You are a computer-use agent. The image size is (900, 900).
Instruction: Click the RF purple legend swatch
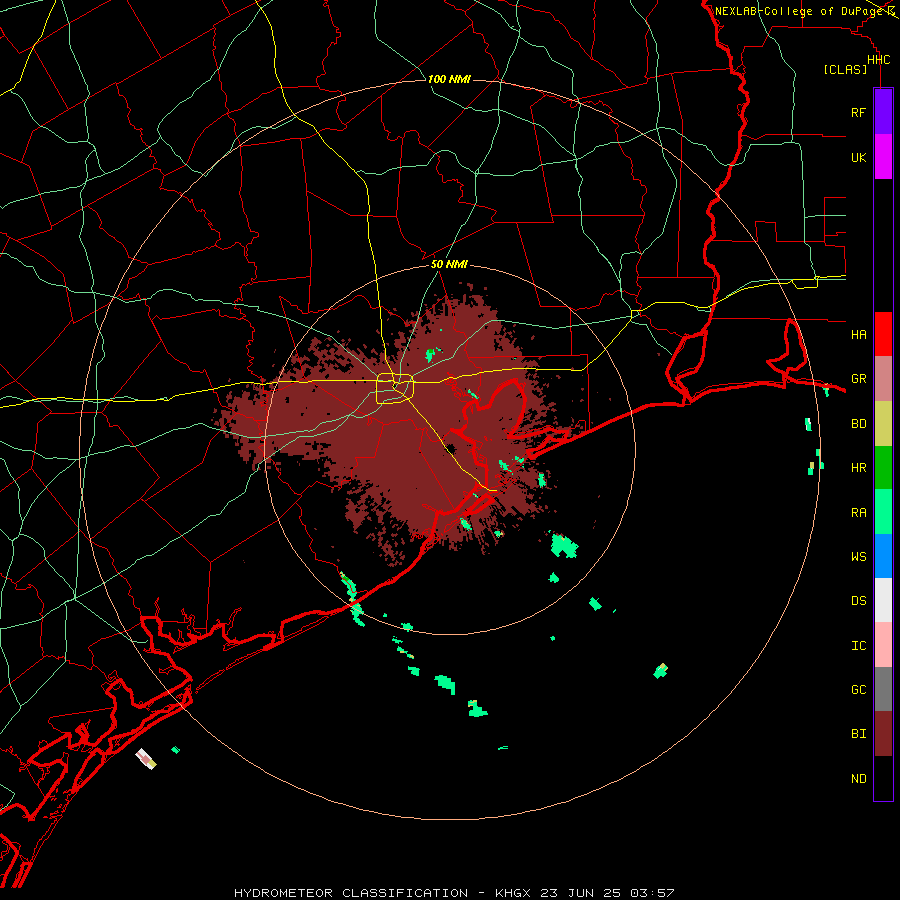point(883,112)
